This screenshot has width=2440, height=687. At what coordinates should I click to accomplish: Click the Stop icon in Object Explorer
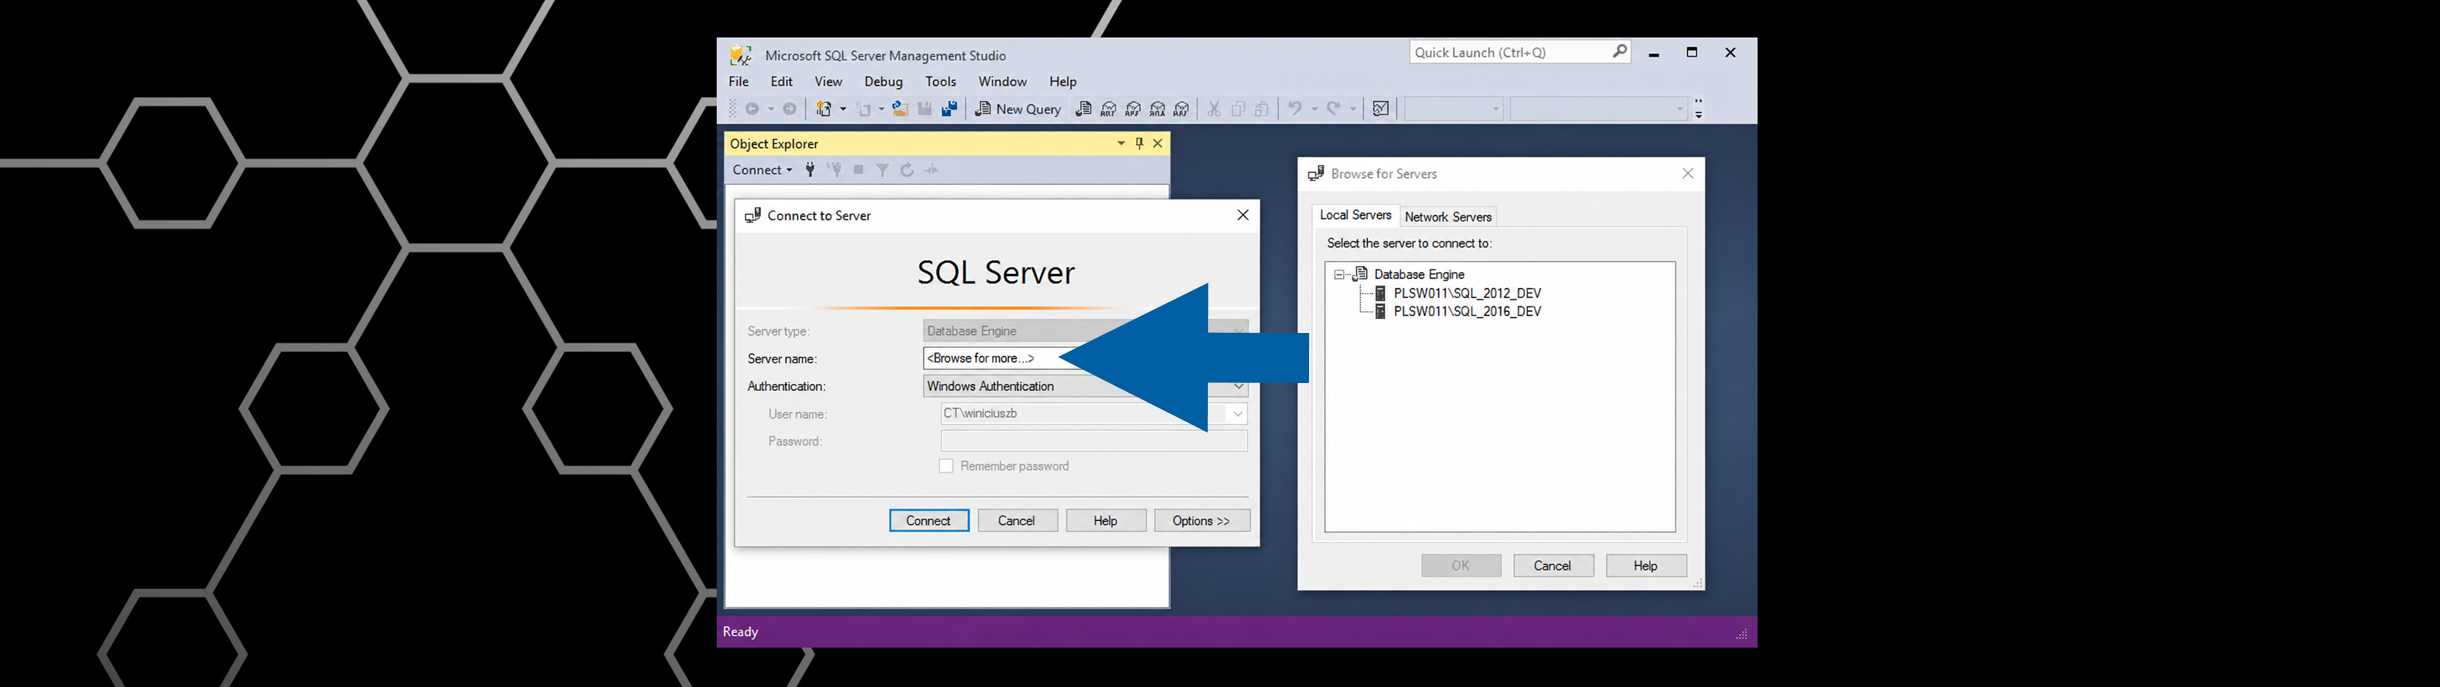coord(859,170)
